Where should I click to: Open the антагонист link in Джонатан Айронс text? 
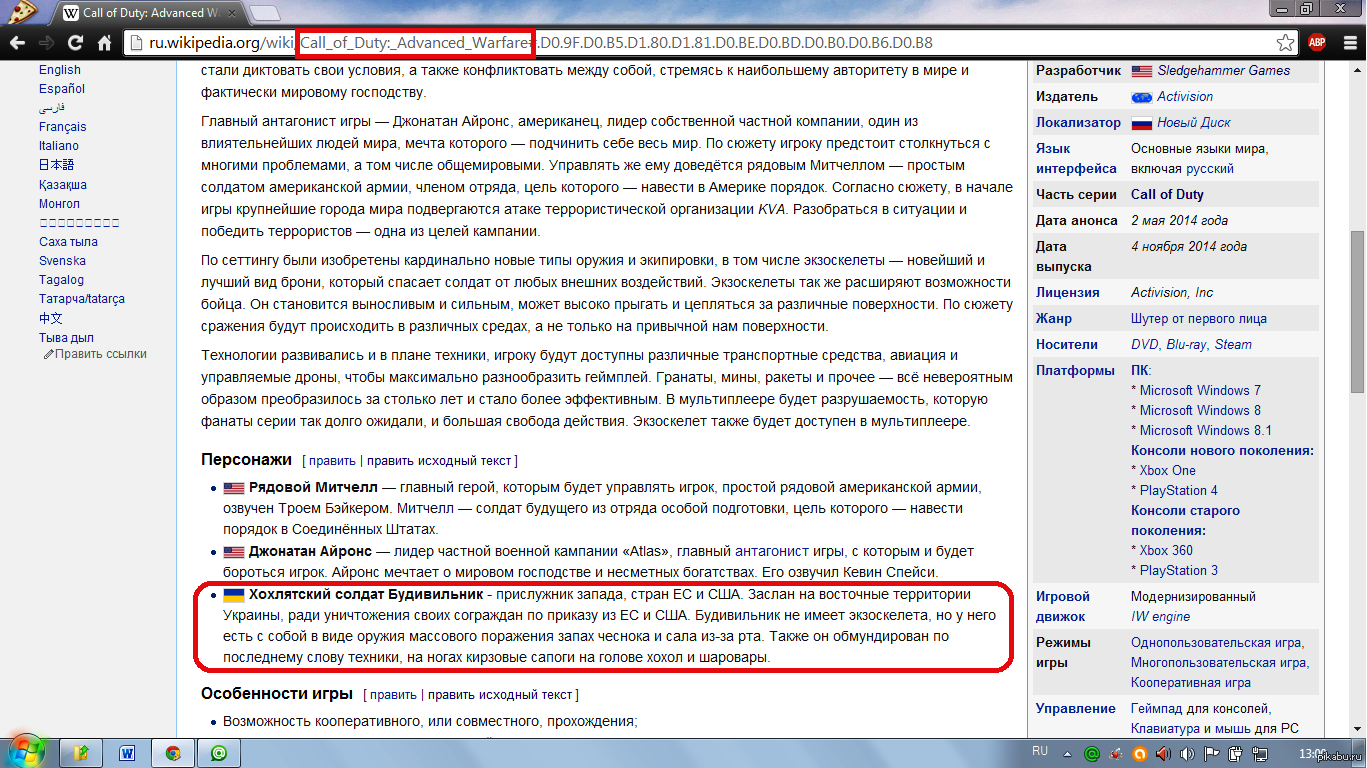click(773, 552)
